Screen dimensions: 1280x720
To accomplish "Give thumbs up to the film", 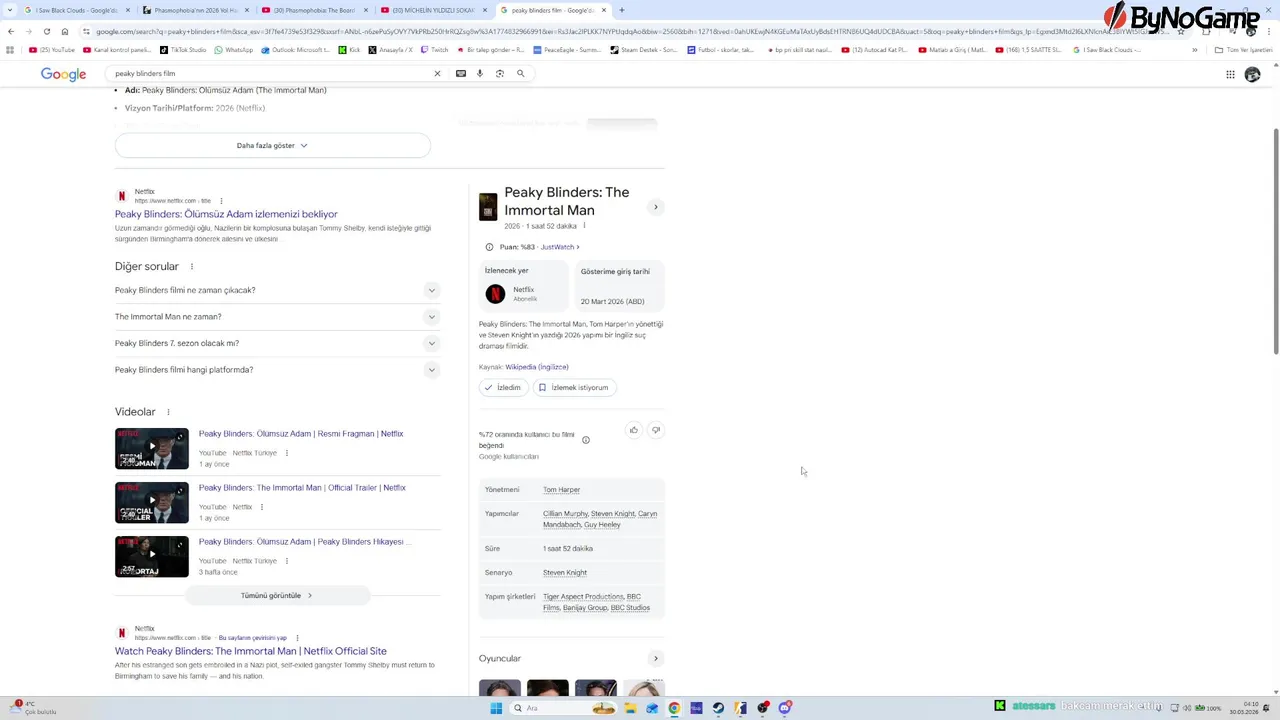I will [633, 430].
